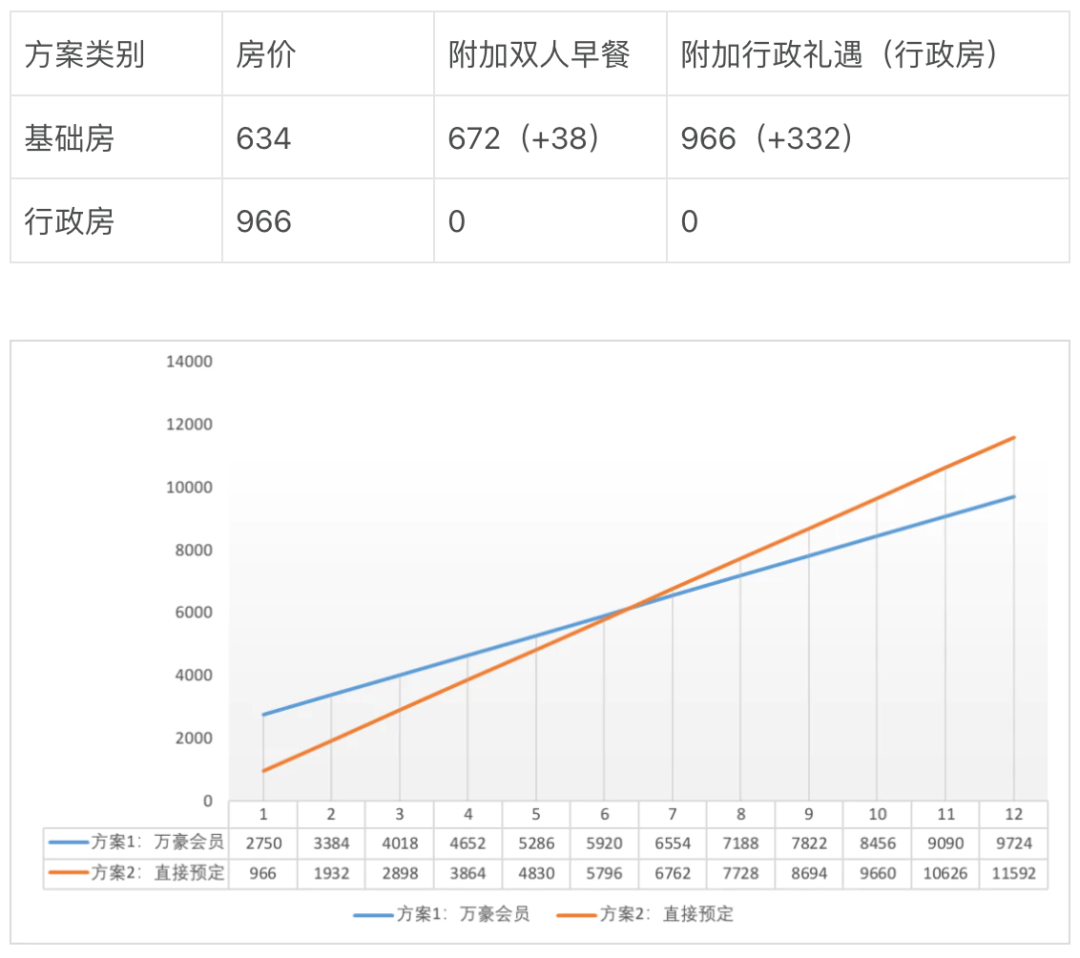Click the 10000 y-axis label

[x=189, y=488]
